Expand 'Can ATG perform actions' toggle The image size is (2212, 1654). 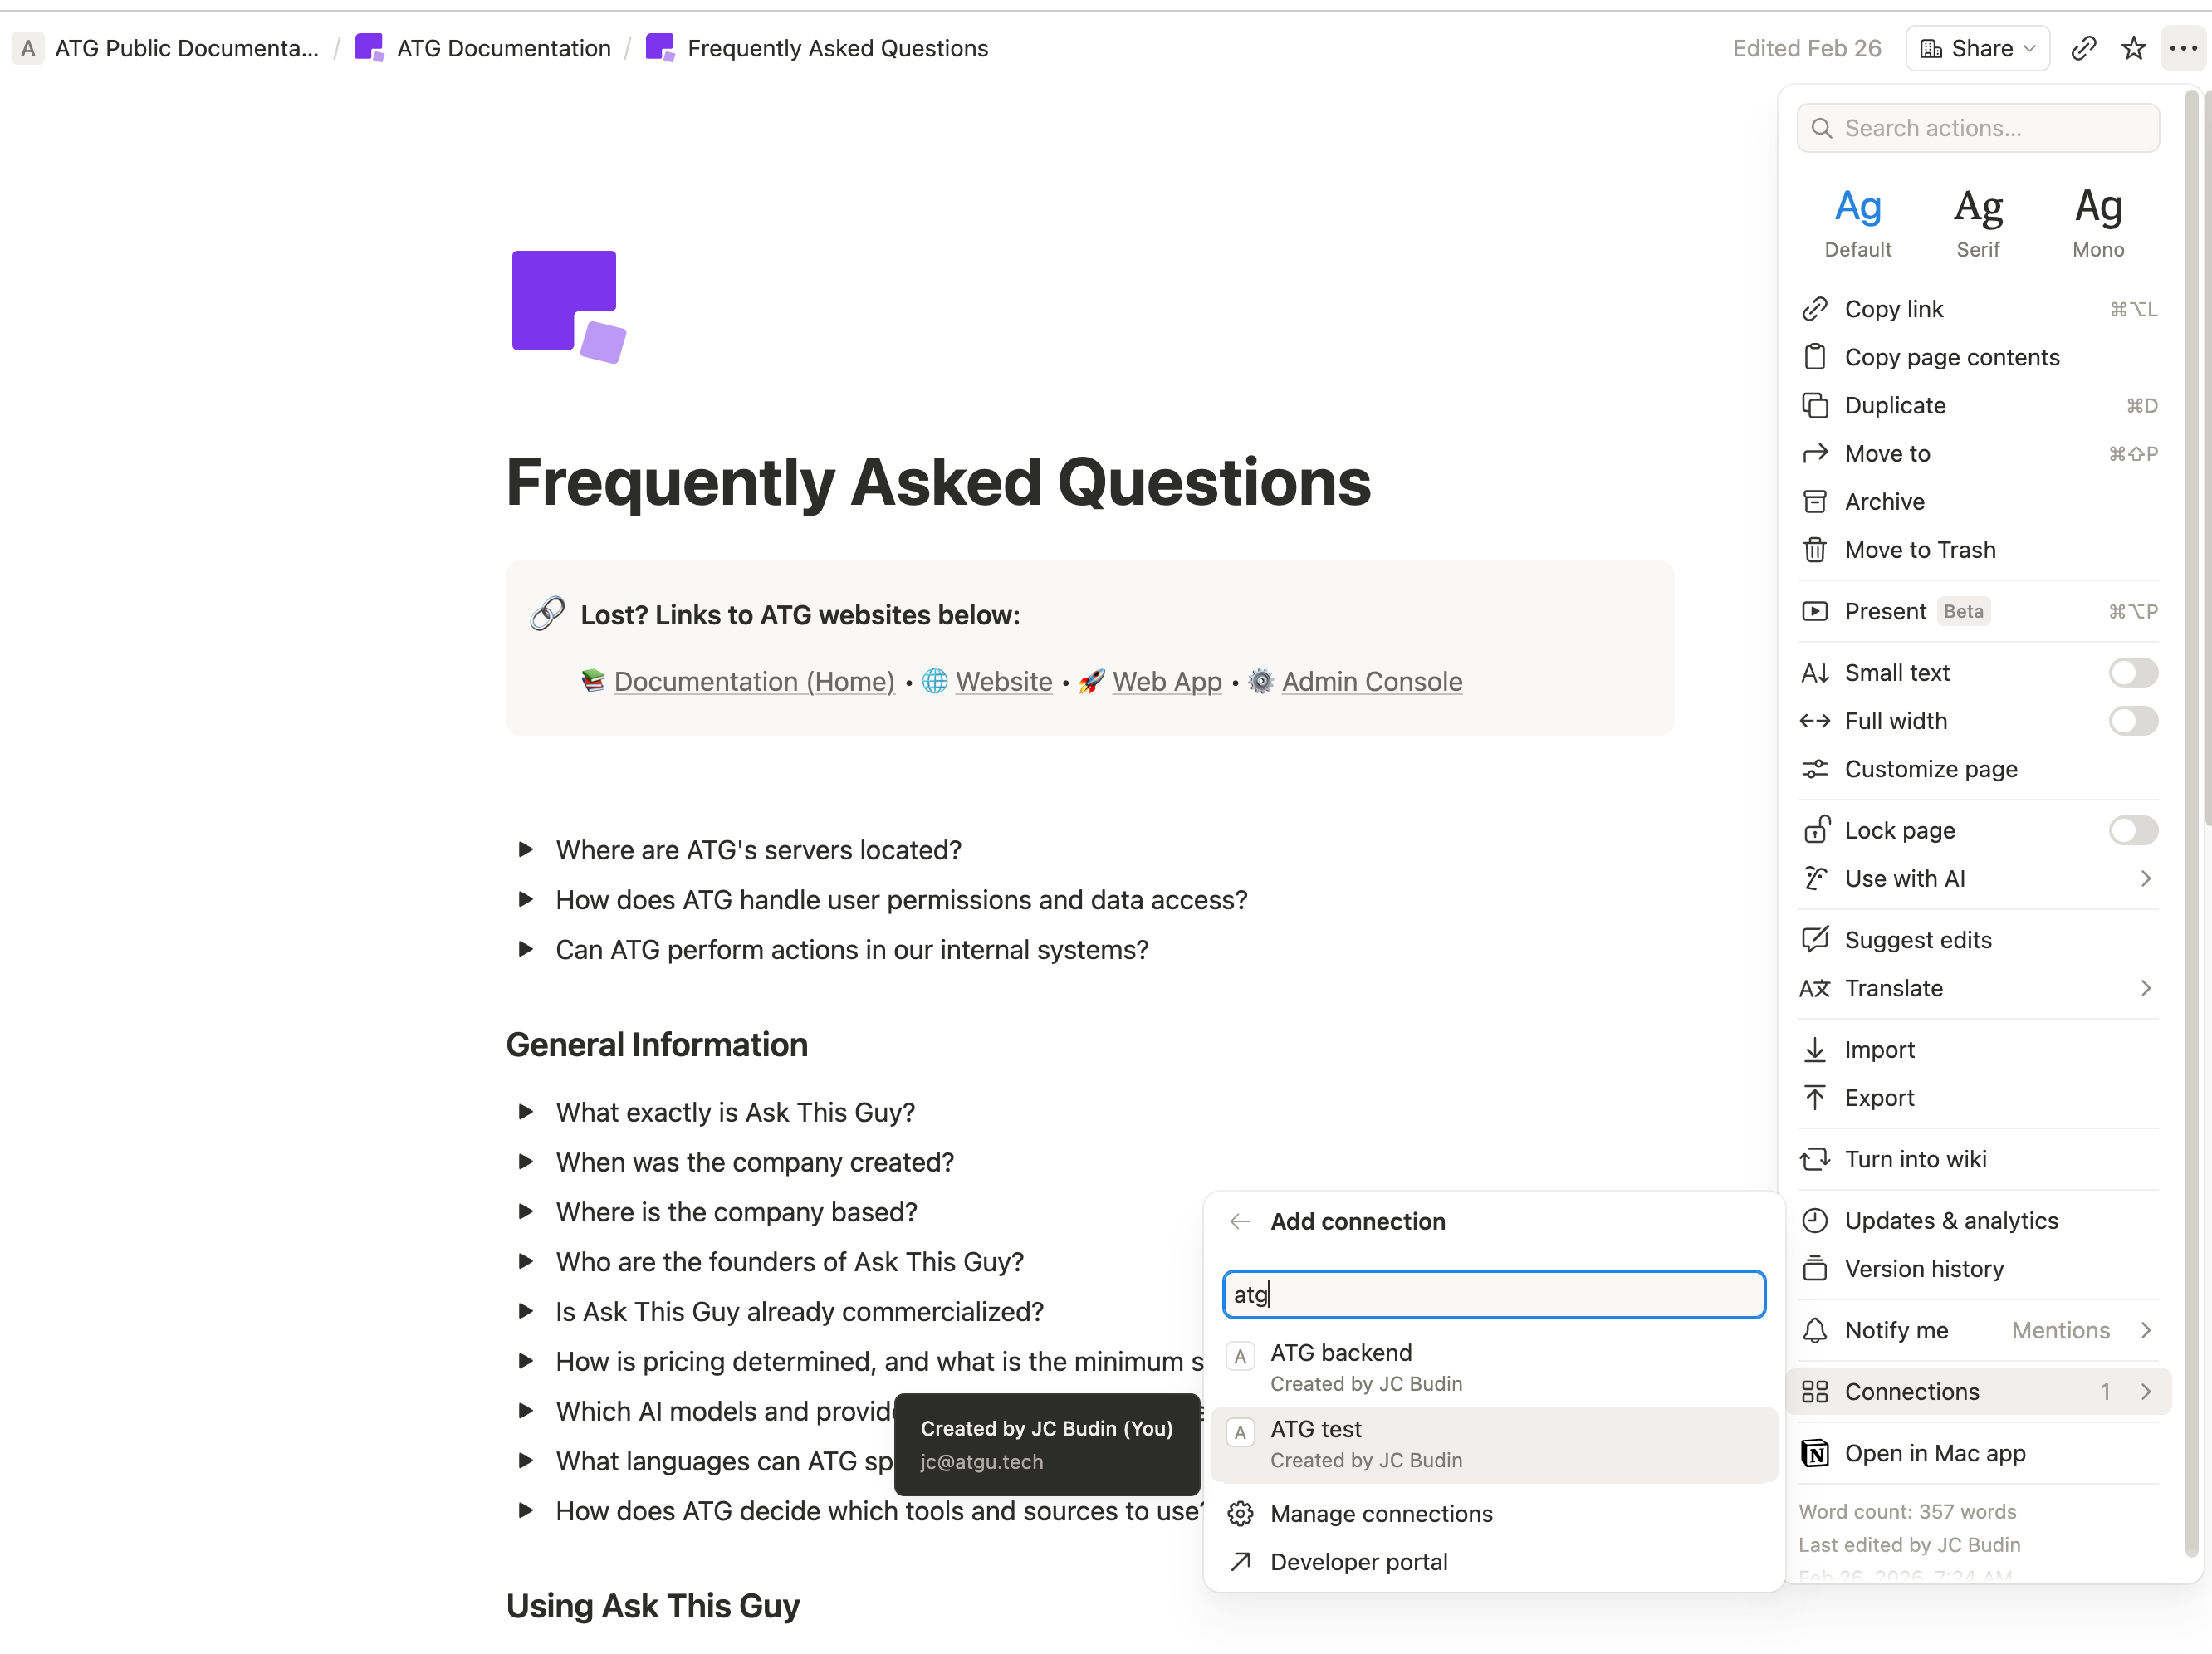click(525, 949)
